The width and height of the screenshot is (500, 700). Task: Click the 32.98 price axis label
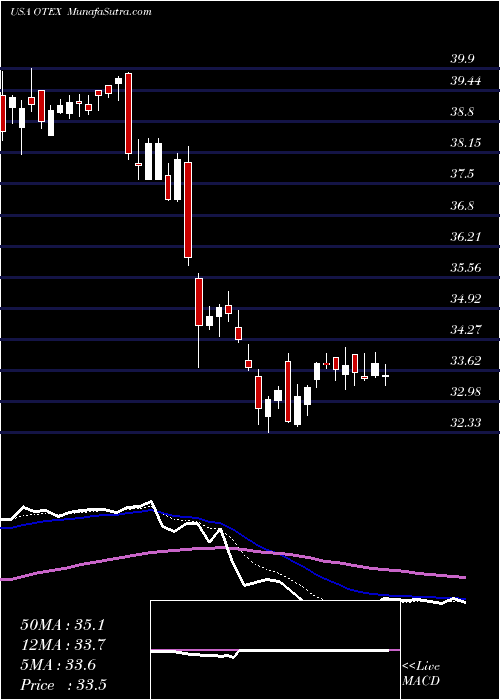point(467,392)
